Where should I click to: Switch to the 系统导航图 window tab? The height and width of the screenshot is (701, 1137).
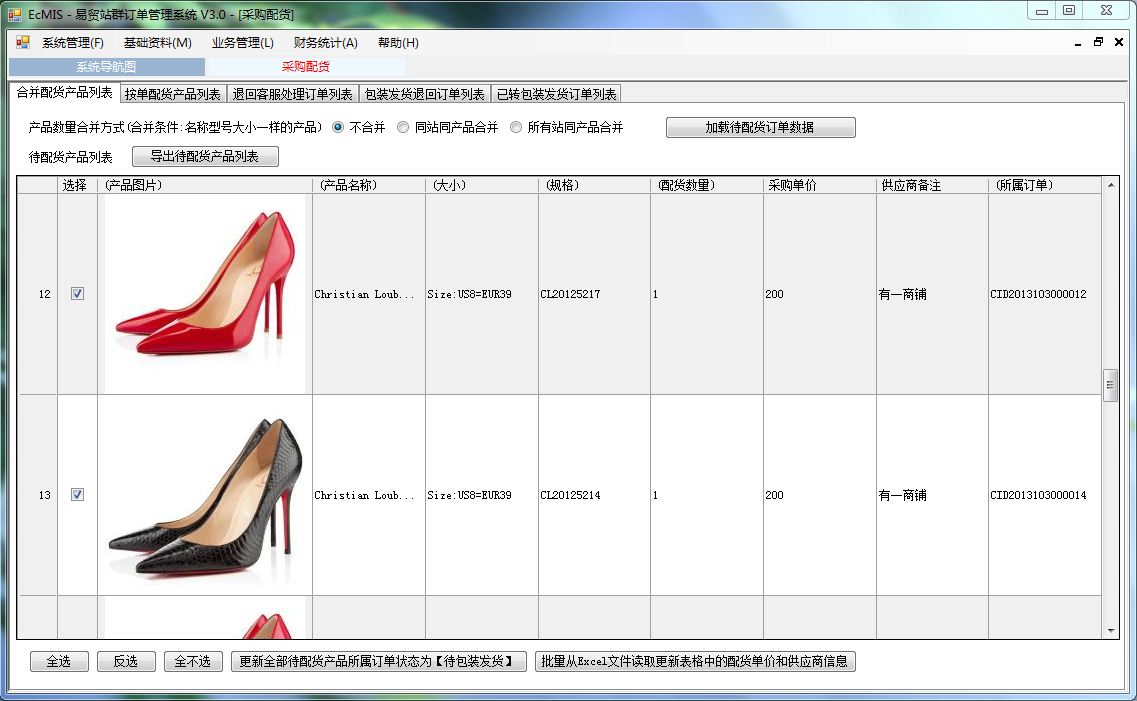[107, 67]
